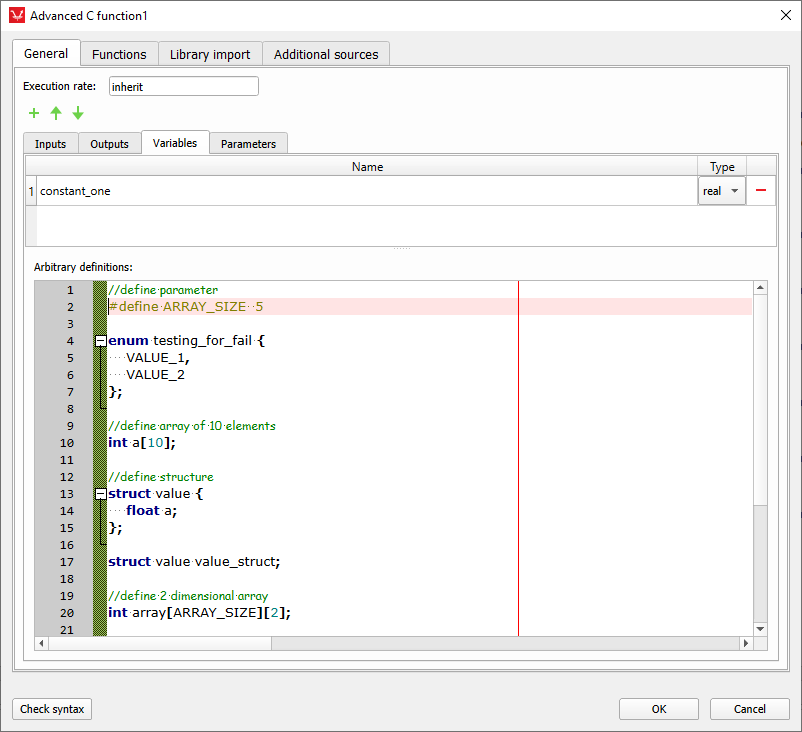Image resolution: width=802 pixels, height=732 pixels.
Task: Confirm with the OK button
Action: (x=658, y=709)
